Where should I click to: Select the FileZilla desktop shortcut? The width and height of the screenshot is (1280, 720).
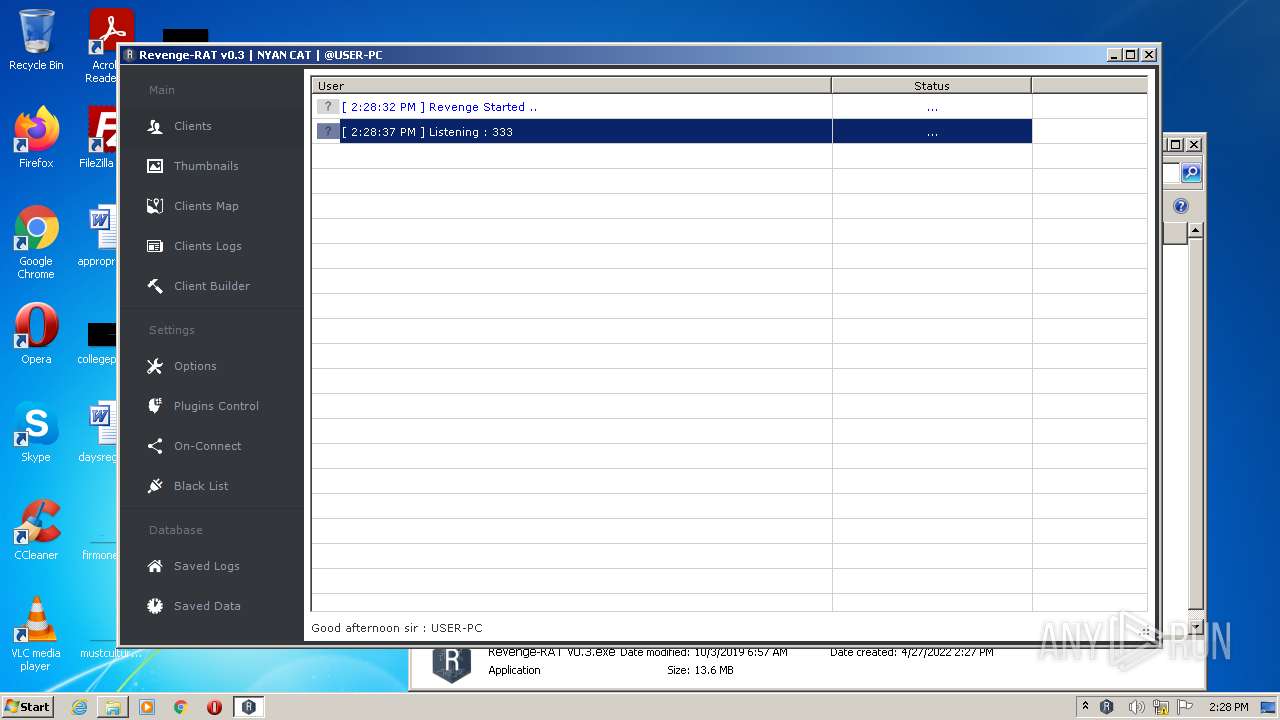coord(98,137)
